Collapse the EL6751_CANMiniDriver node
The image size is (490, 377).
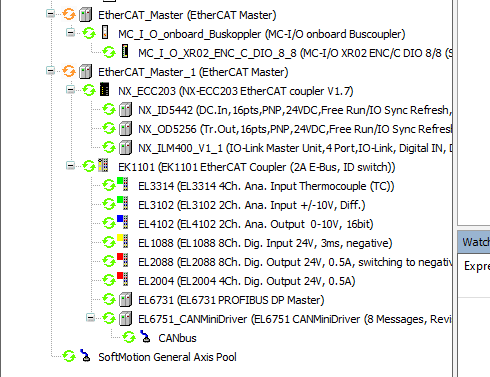coord(90,318)
